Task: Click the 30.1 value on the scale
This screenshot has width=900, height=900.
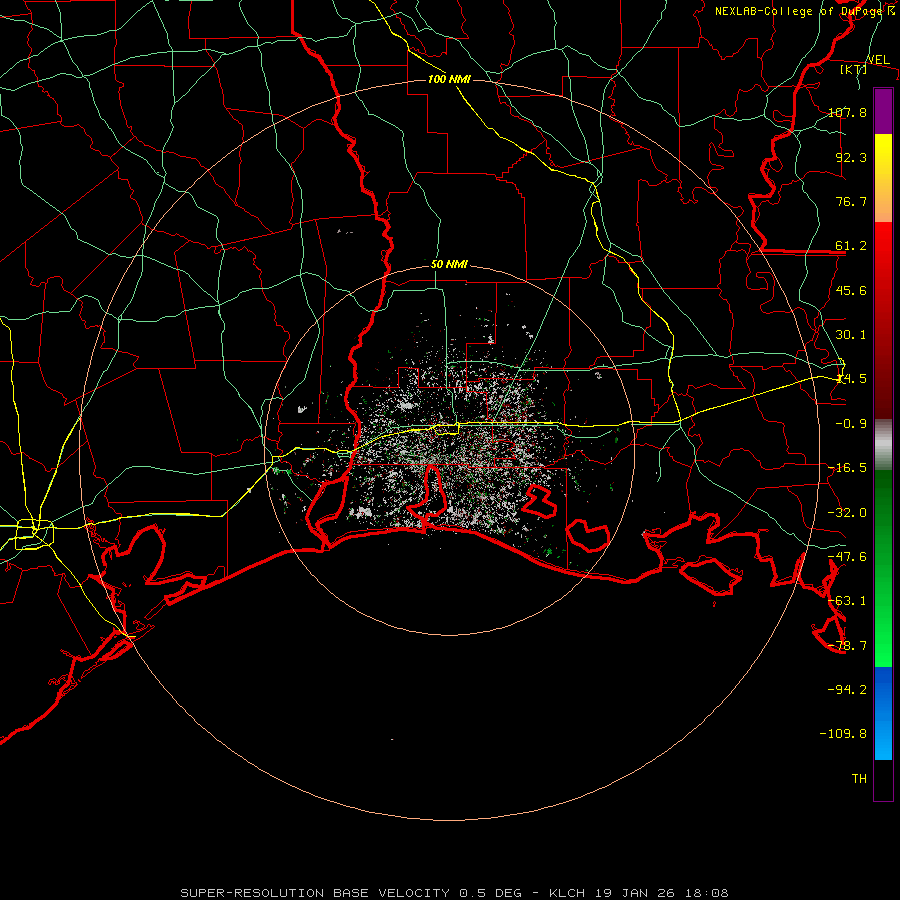Action: 851,335
